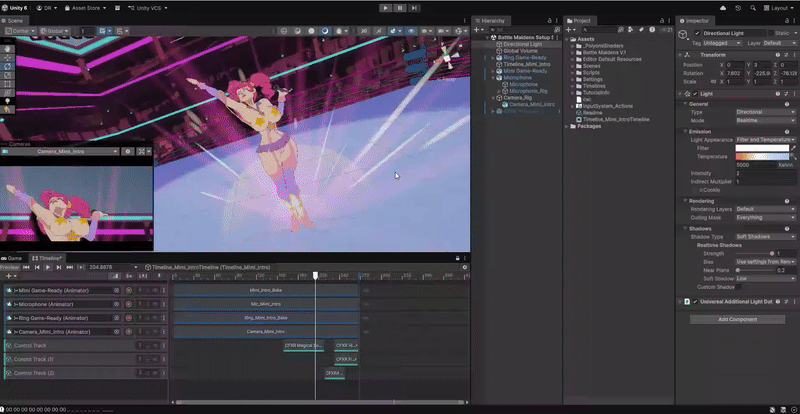The height and width of the screenshot is (414, 800).
Task: Click the global Search magnifier icon
Action: [753, 8]
